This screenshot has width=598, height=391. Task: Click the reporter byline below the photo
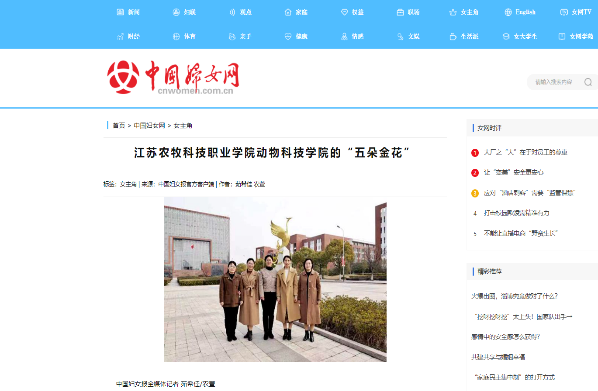(166, 384)
